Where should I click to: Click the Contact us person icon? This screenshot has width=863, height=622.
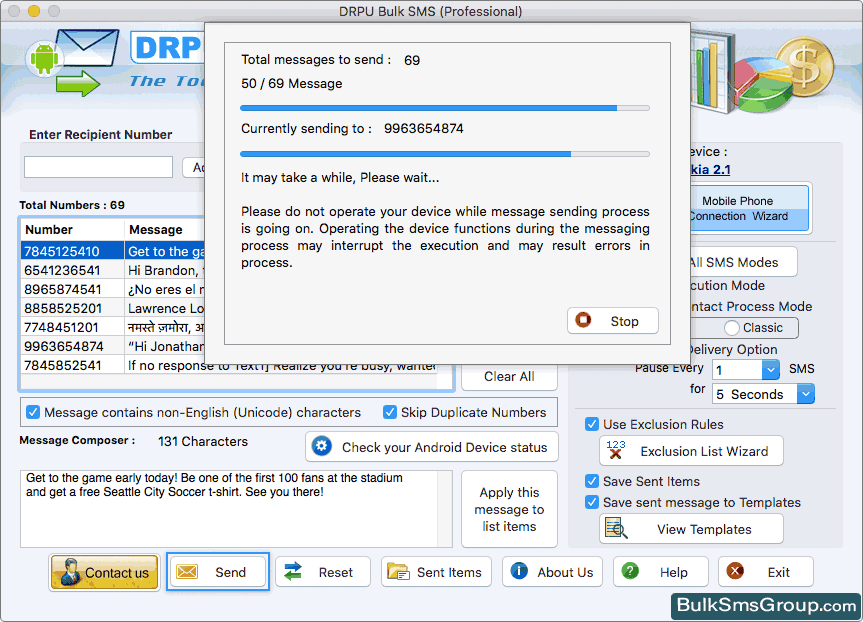click(70, 572)
